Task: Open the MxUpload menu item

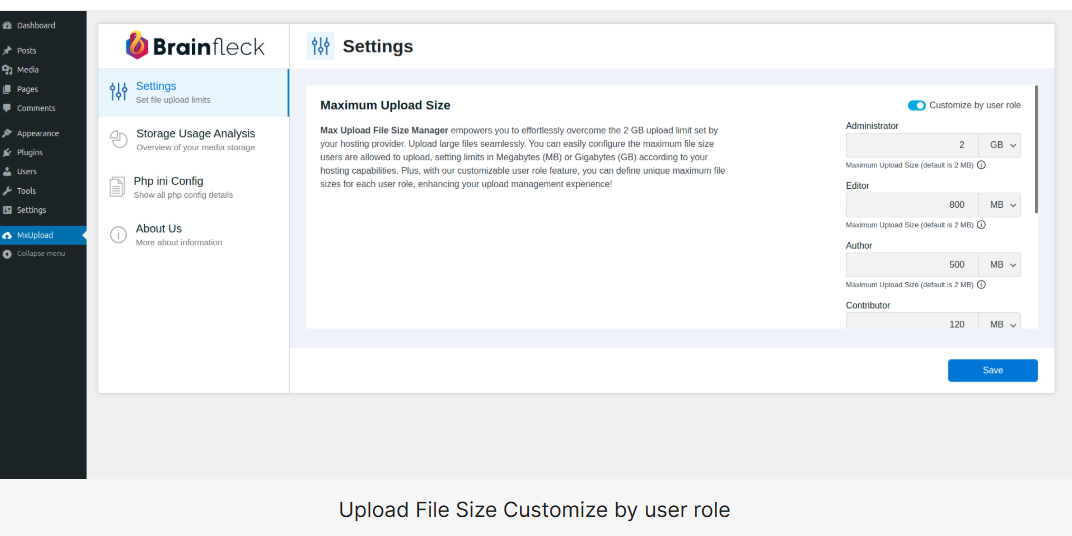Action: click(43, 235)
